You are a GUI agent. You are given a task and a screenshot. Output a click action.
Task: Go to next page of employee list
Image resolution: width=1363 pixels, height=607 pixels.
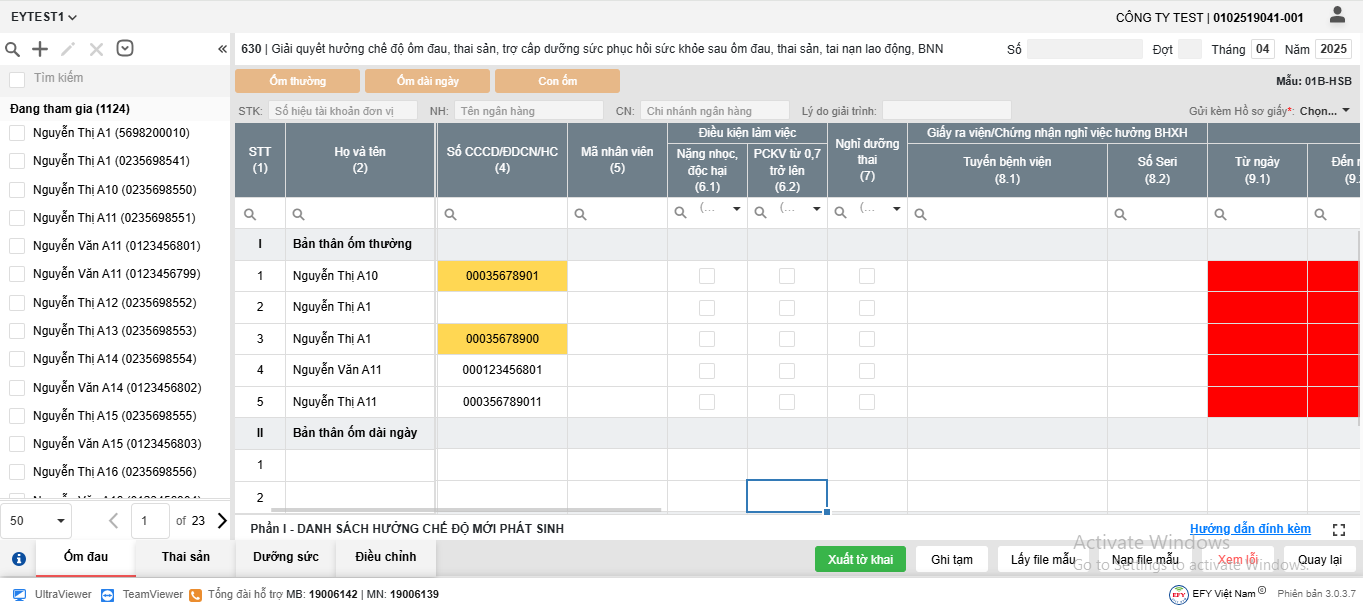coord(222,520)
